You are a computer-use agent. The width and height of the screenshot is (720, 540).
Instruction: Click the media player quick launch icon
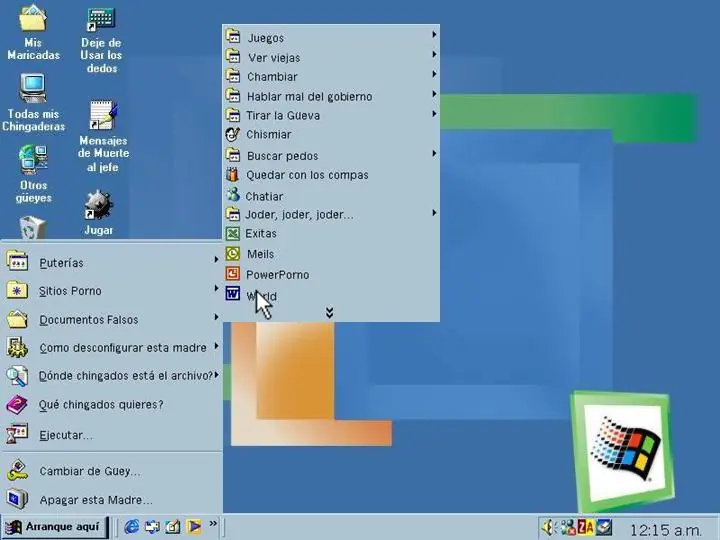click(194, 526)
